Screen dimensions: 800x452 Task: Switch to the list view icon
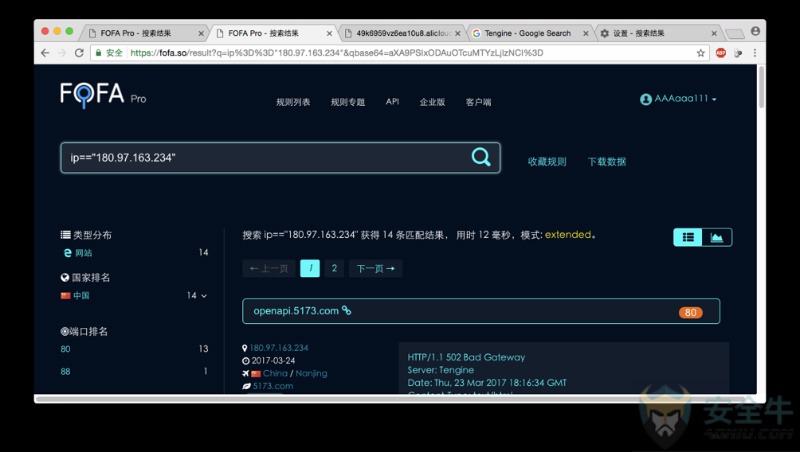(x=688, y=237)
